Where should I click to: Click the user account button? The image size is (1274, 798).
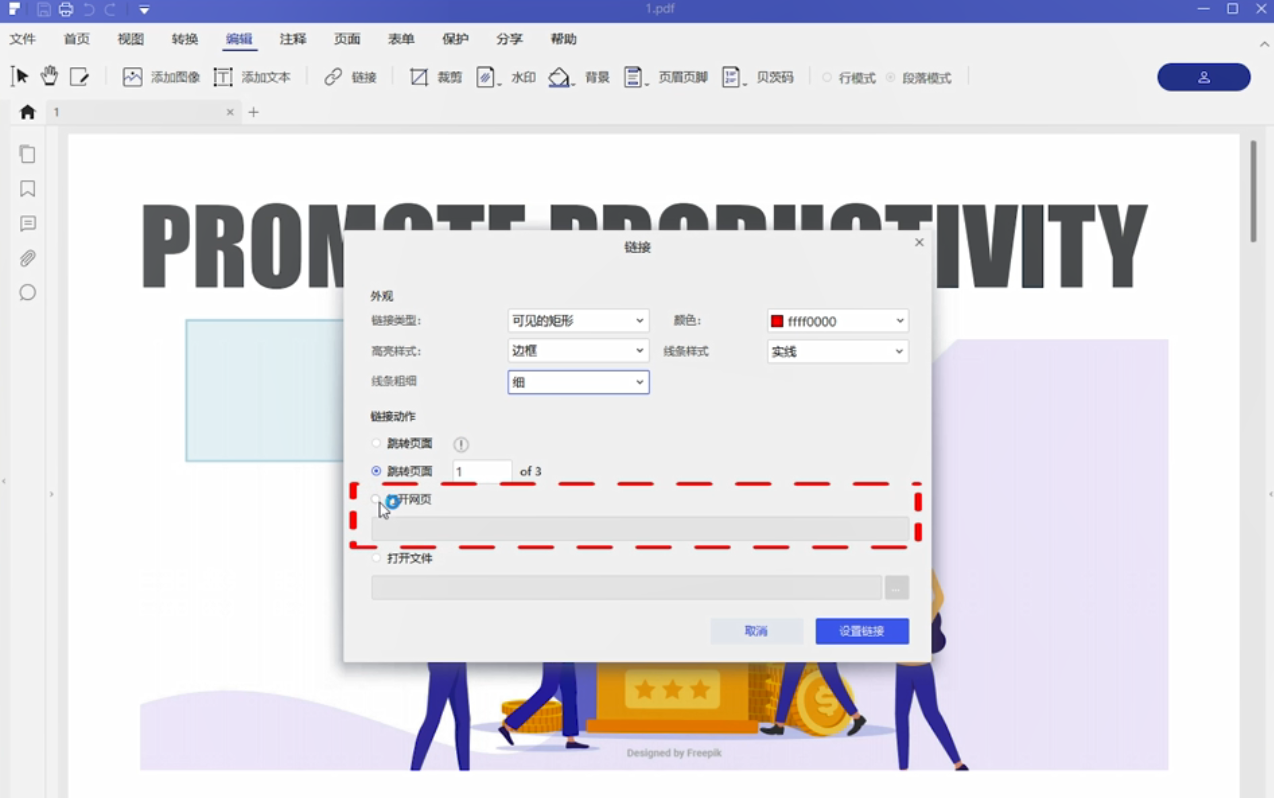tap(1203, 77)
